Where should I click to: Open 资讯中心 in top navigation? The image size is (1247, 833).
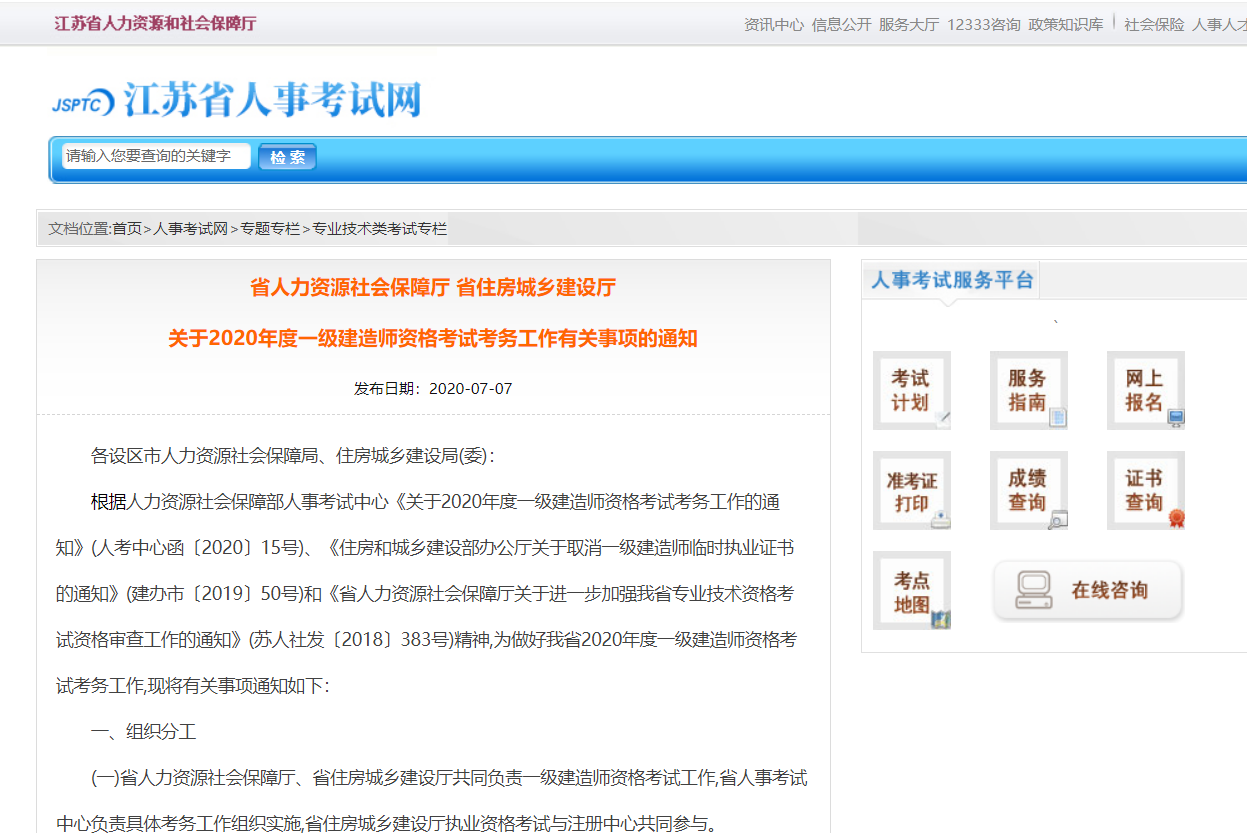774,25
